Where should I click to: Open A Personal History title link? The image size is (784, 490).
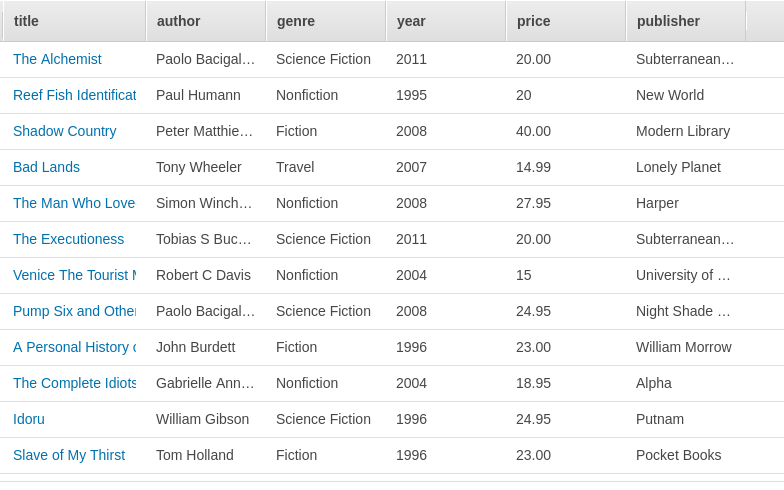point(74,347)
